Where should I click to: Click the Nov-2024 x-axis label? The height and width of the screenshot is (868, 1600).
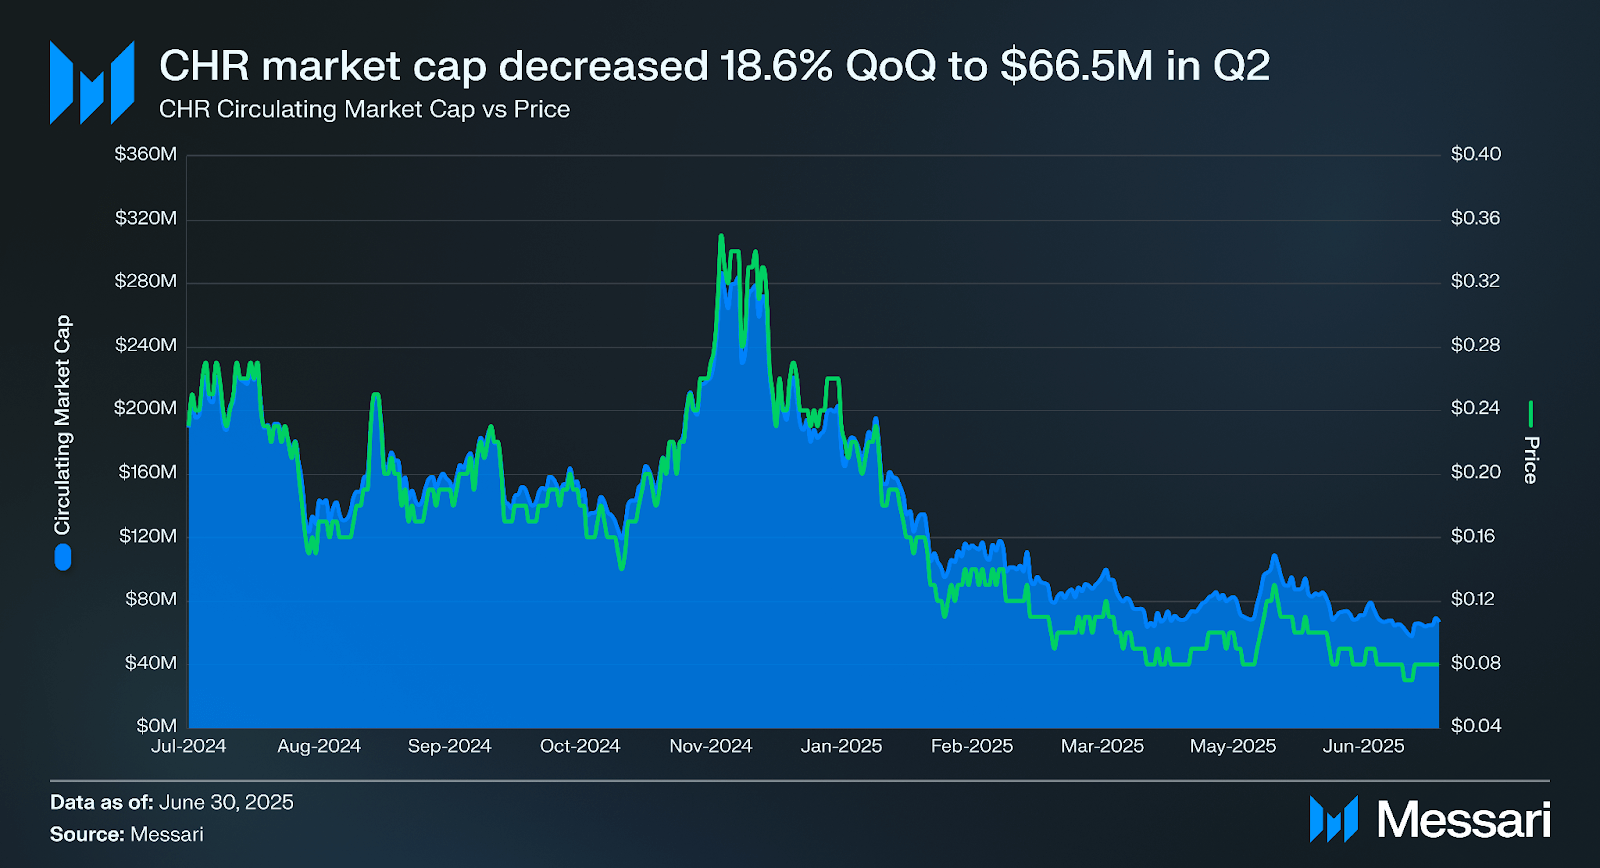coord(710,746)
